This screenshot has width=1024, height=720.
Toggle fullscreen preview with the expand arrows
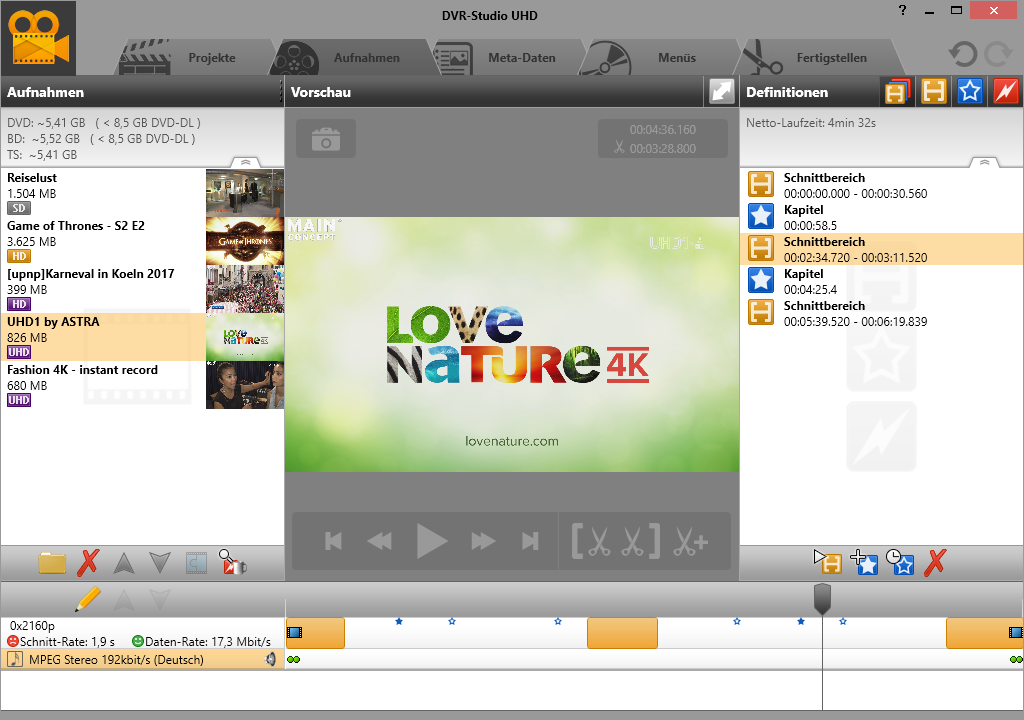[721, 91]
